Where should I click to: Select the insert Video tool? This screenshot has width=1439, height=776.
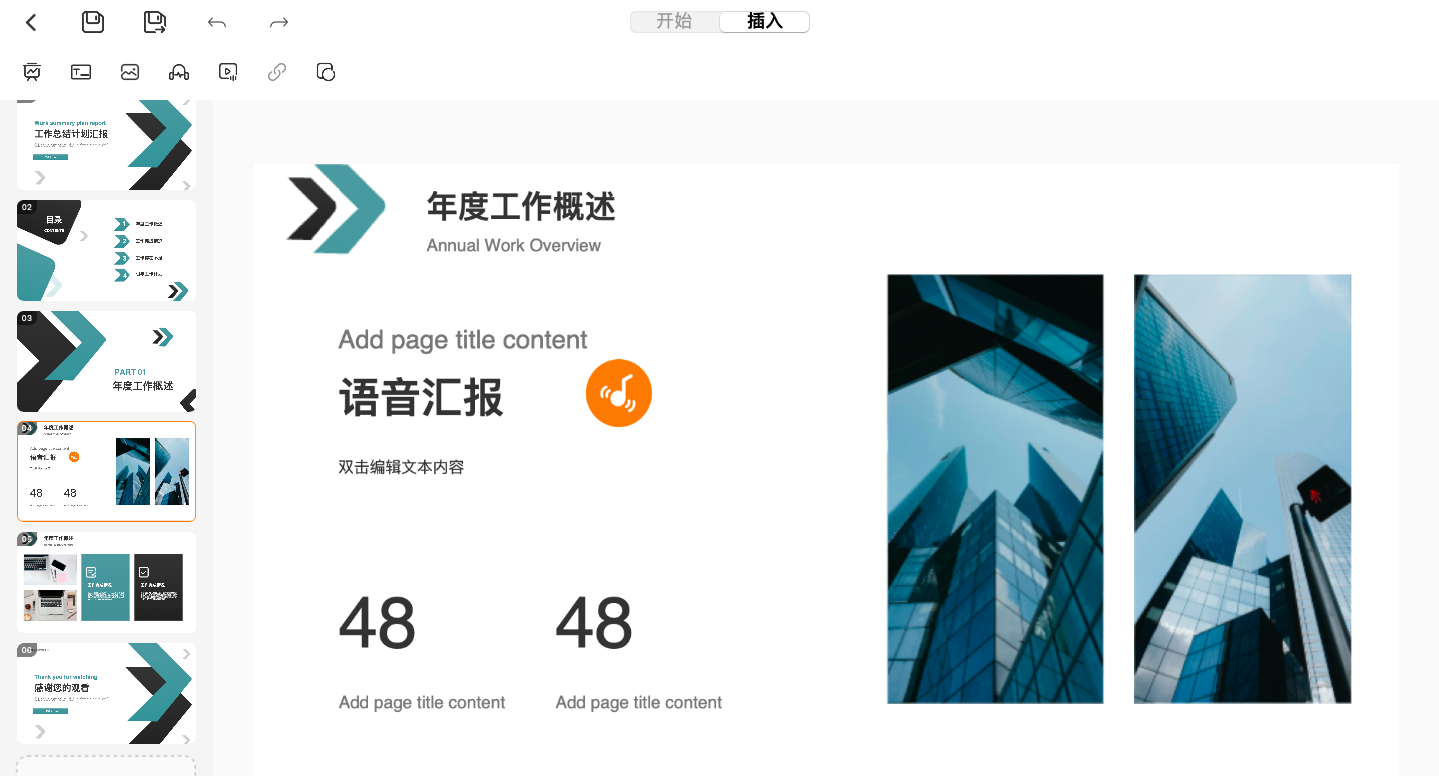click(227, 71)
